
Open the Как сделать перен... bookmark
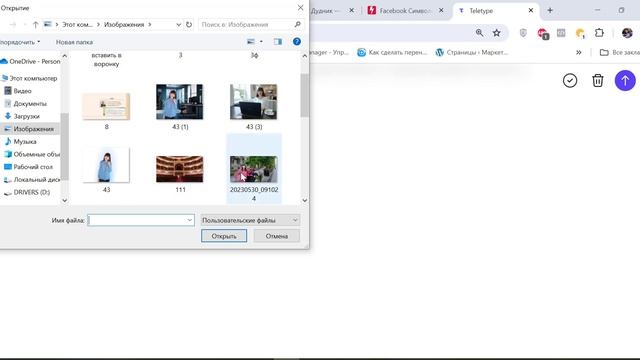click(x=392, y=52)
